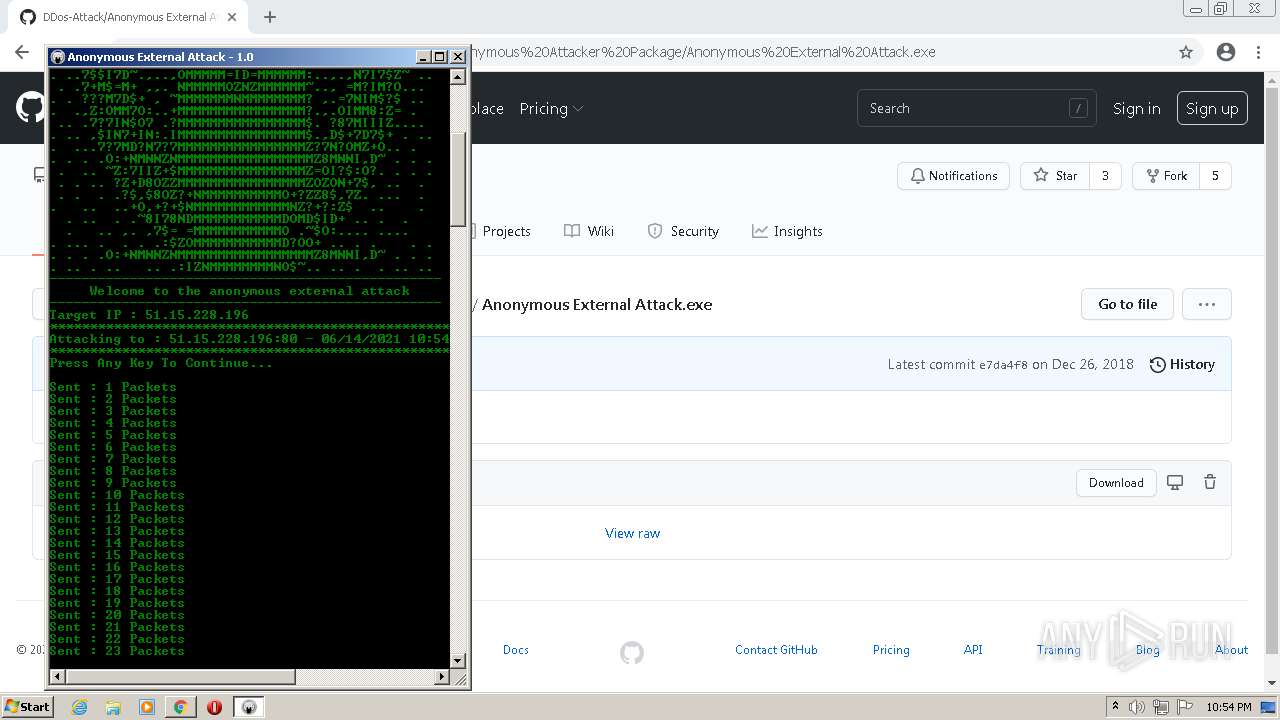Open the Chrome taskbar icon
1280x720 pixels.
point(180,707)
